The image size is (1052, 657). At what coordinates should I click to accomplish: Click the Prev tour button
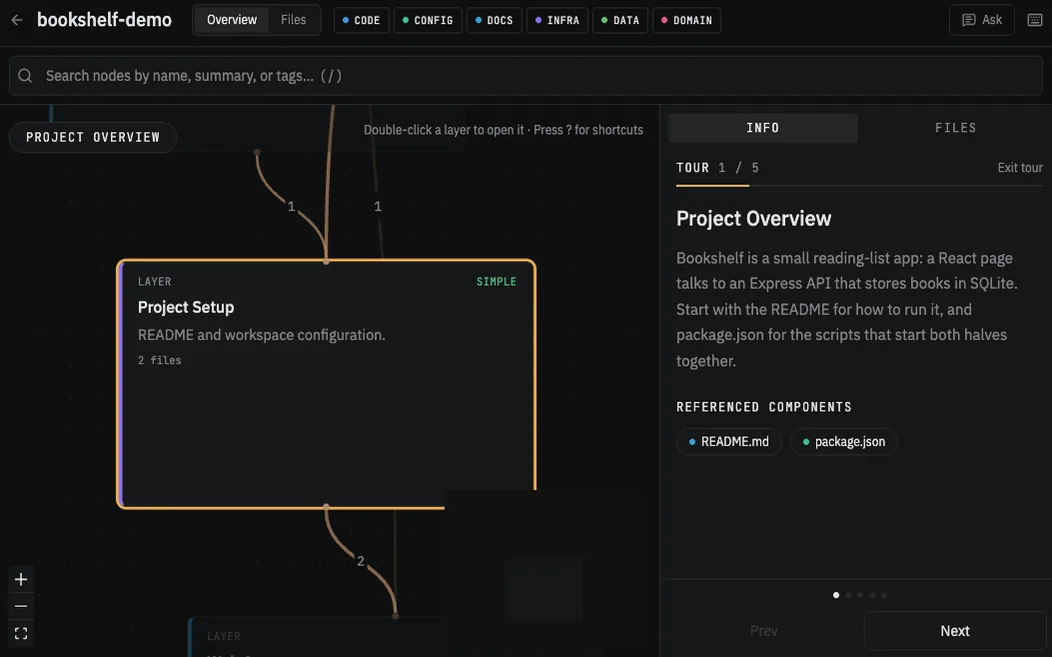pos(764,631)
